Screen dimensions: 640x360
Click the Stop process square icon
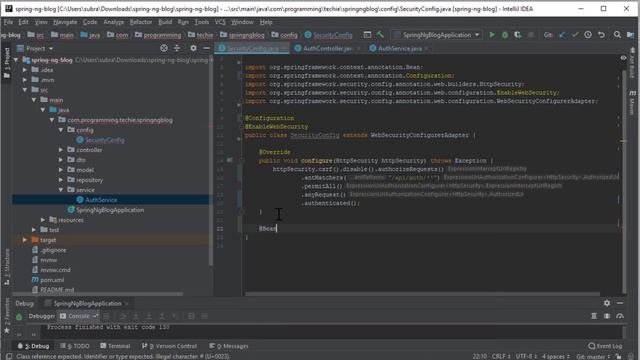pyautogui.click(x=531, y=35)
